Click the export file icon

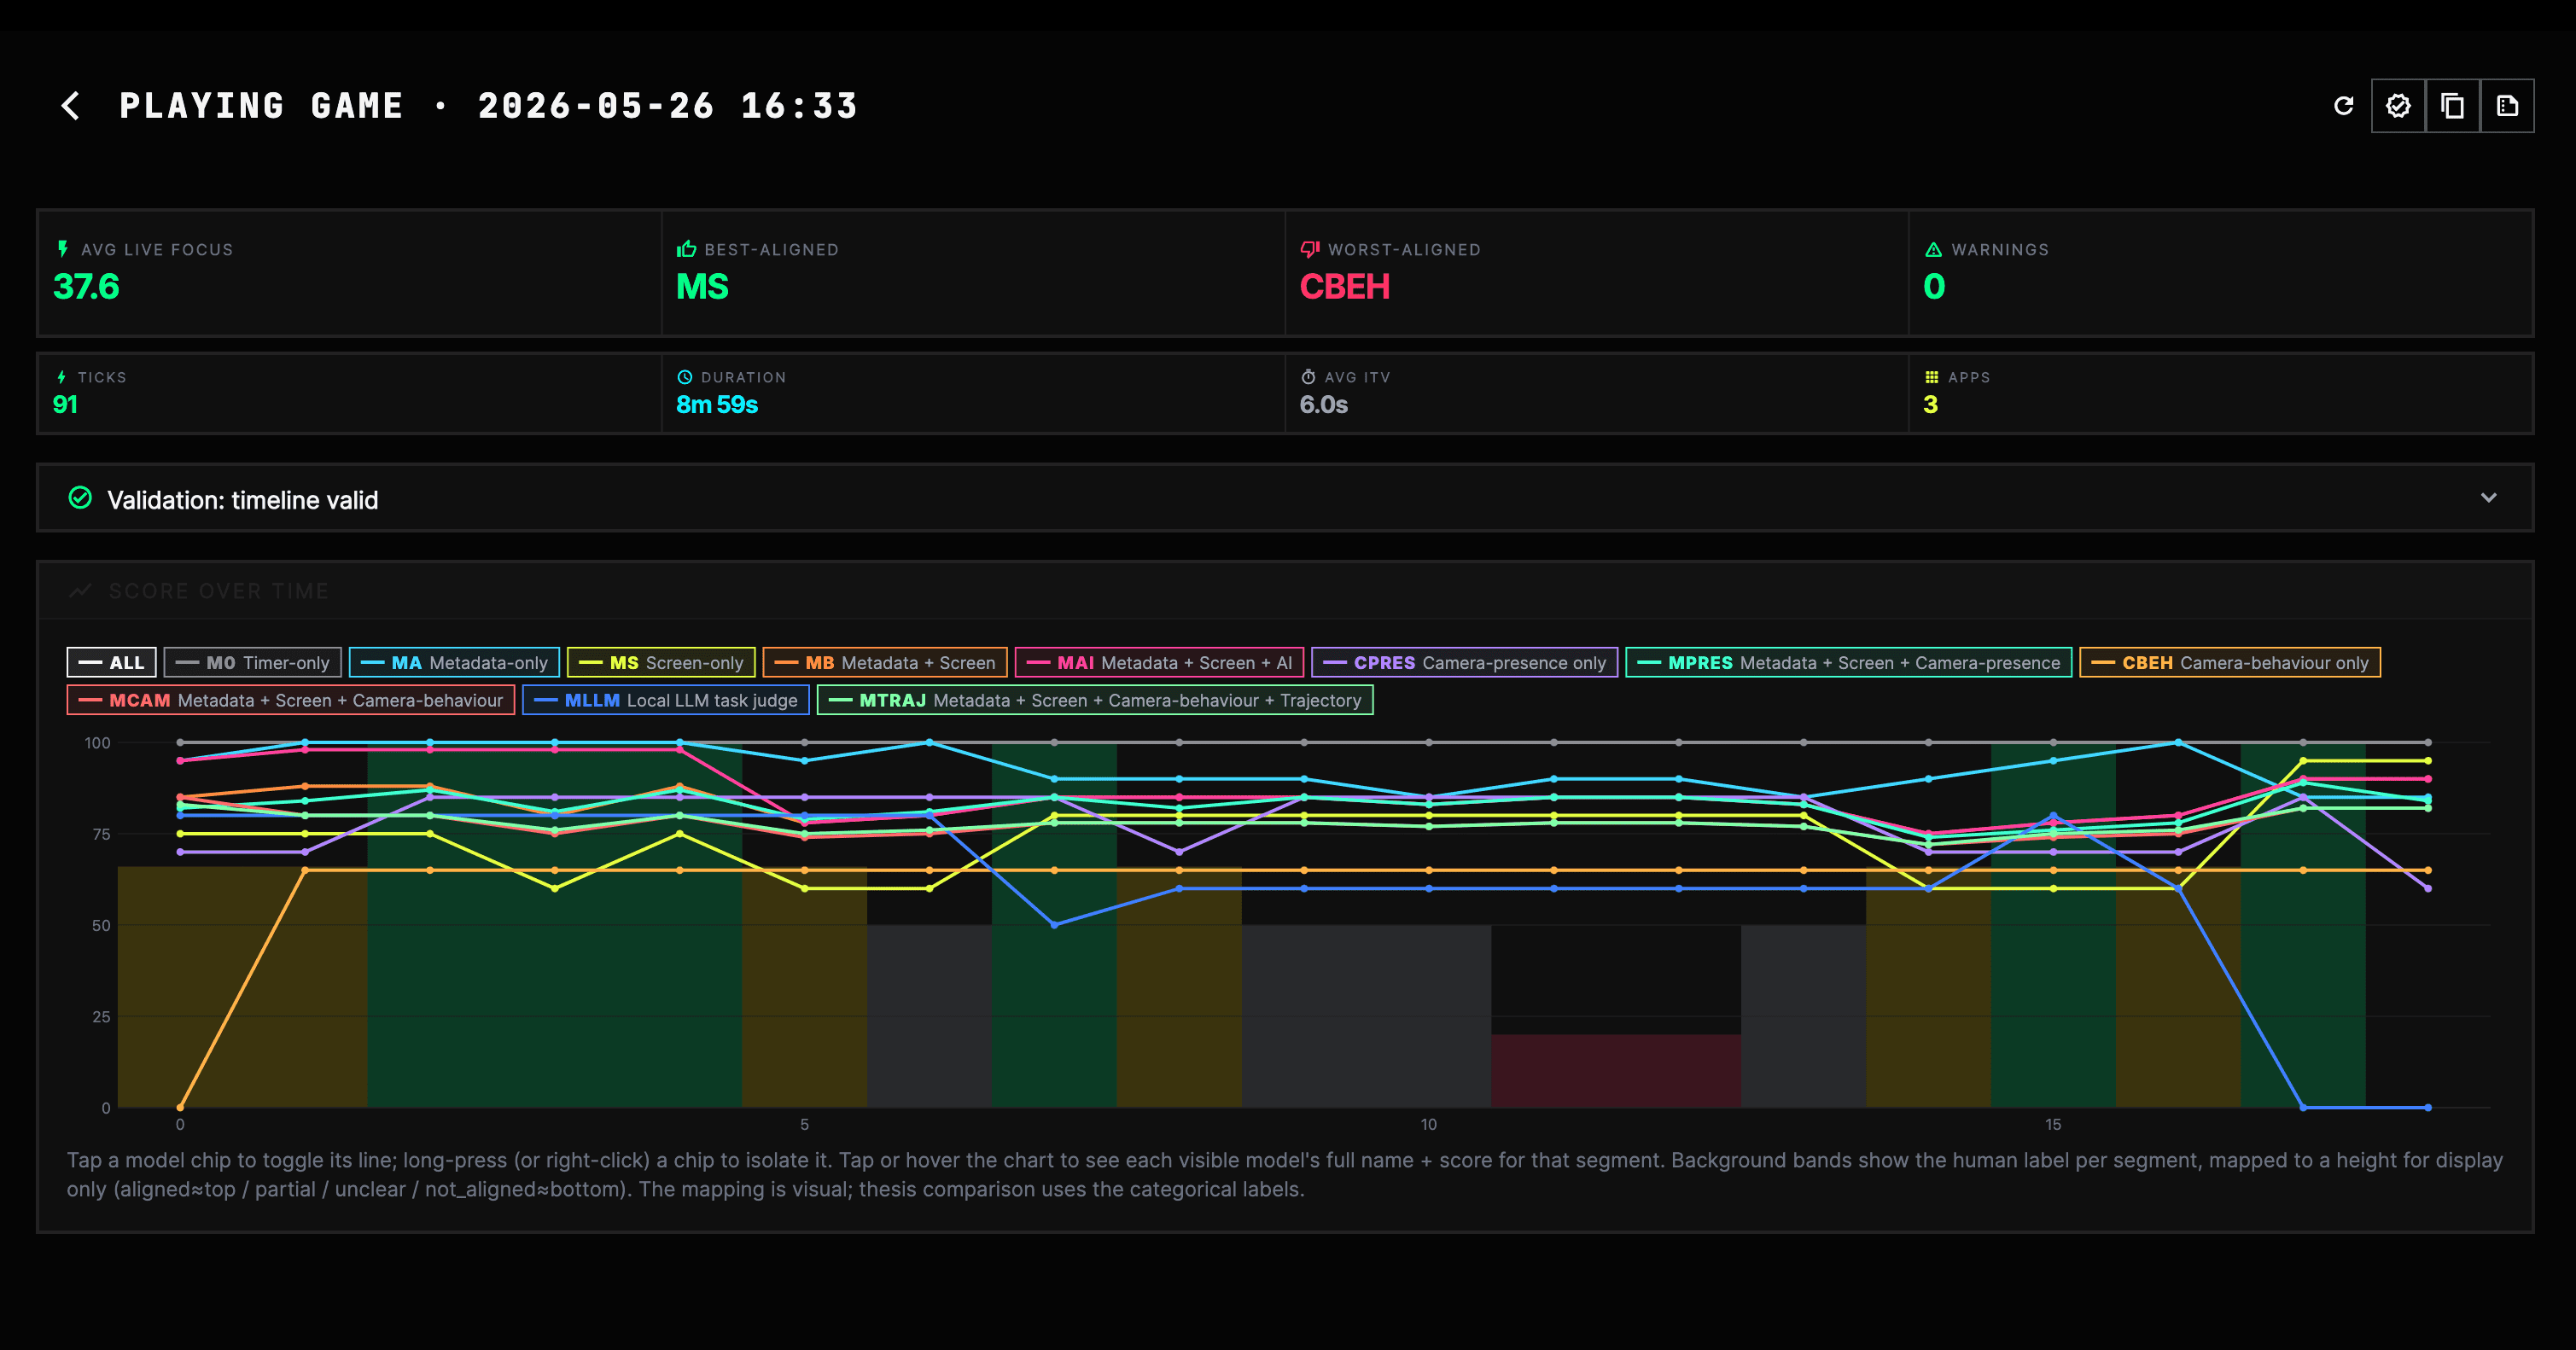click(2507, 106)
